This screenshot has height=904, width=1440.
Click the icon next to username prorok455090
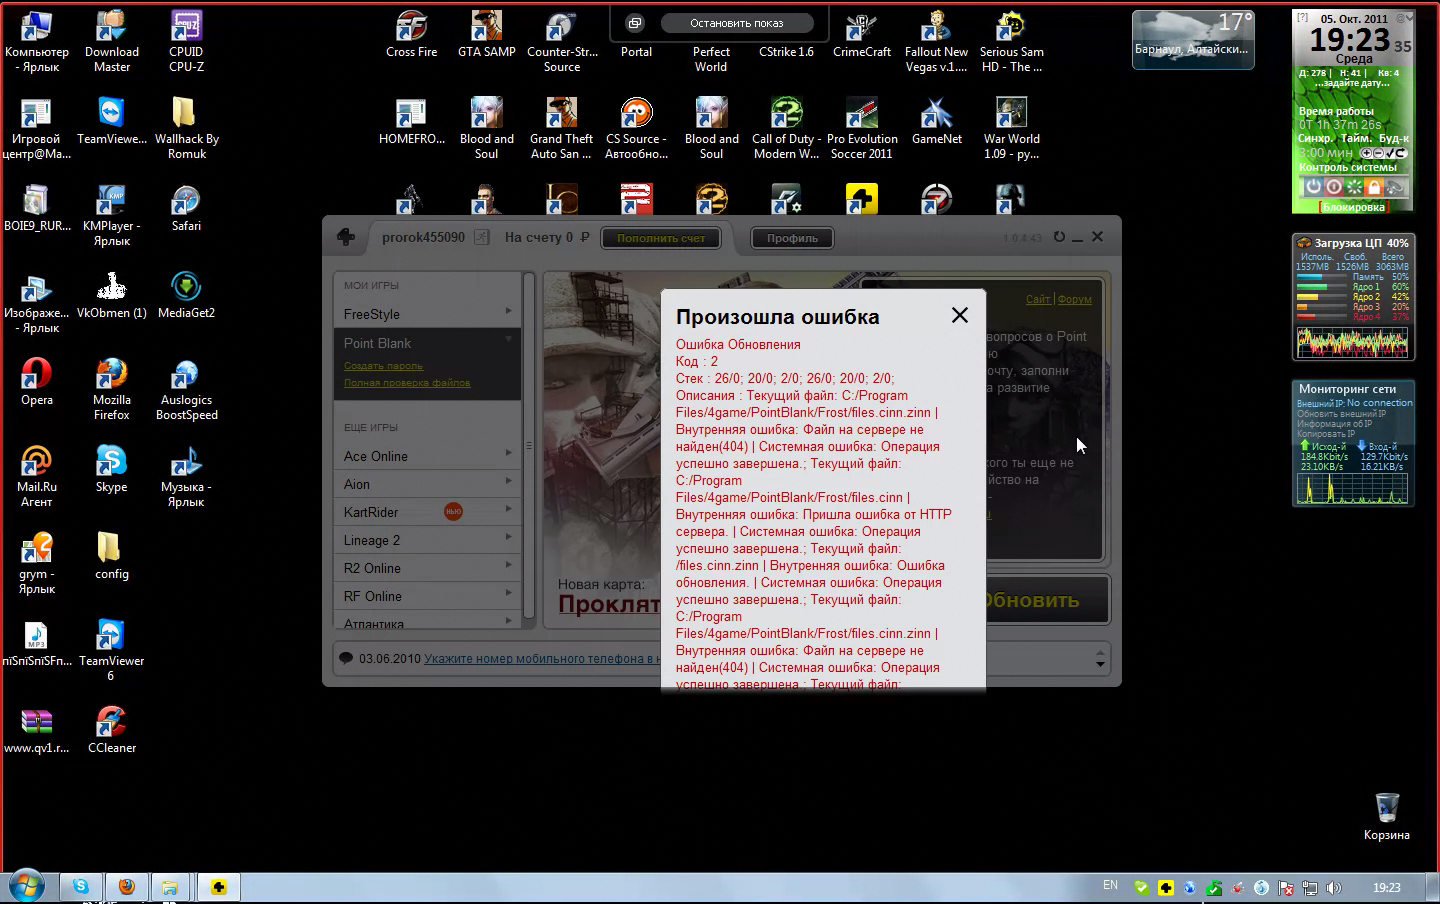481,237
